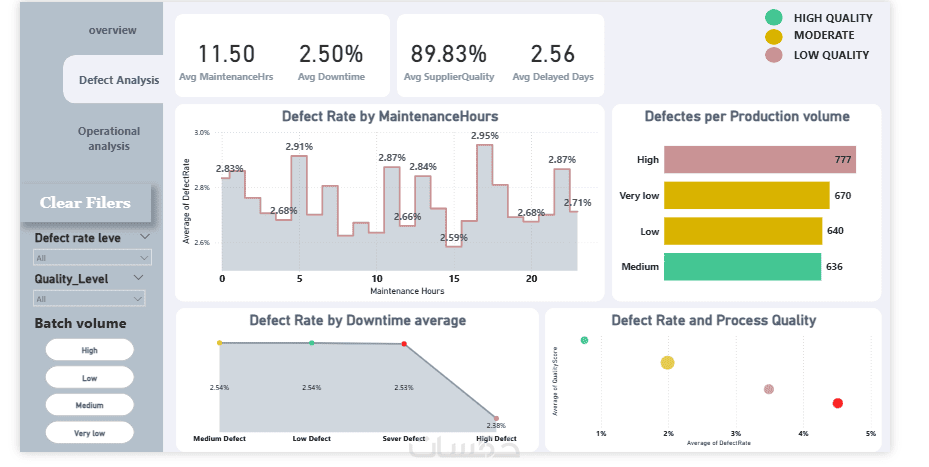Screen dimensions: 929x467
Task: Select the Low batch volume button
Action: point(89,378)
